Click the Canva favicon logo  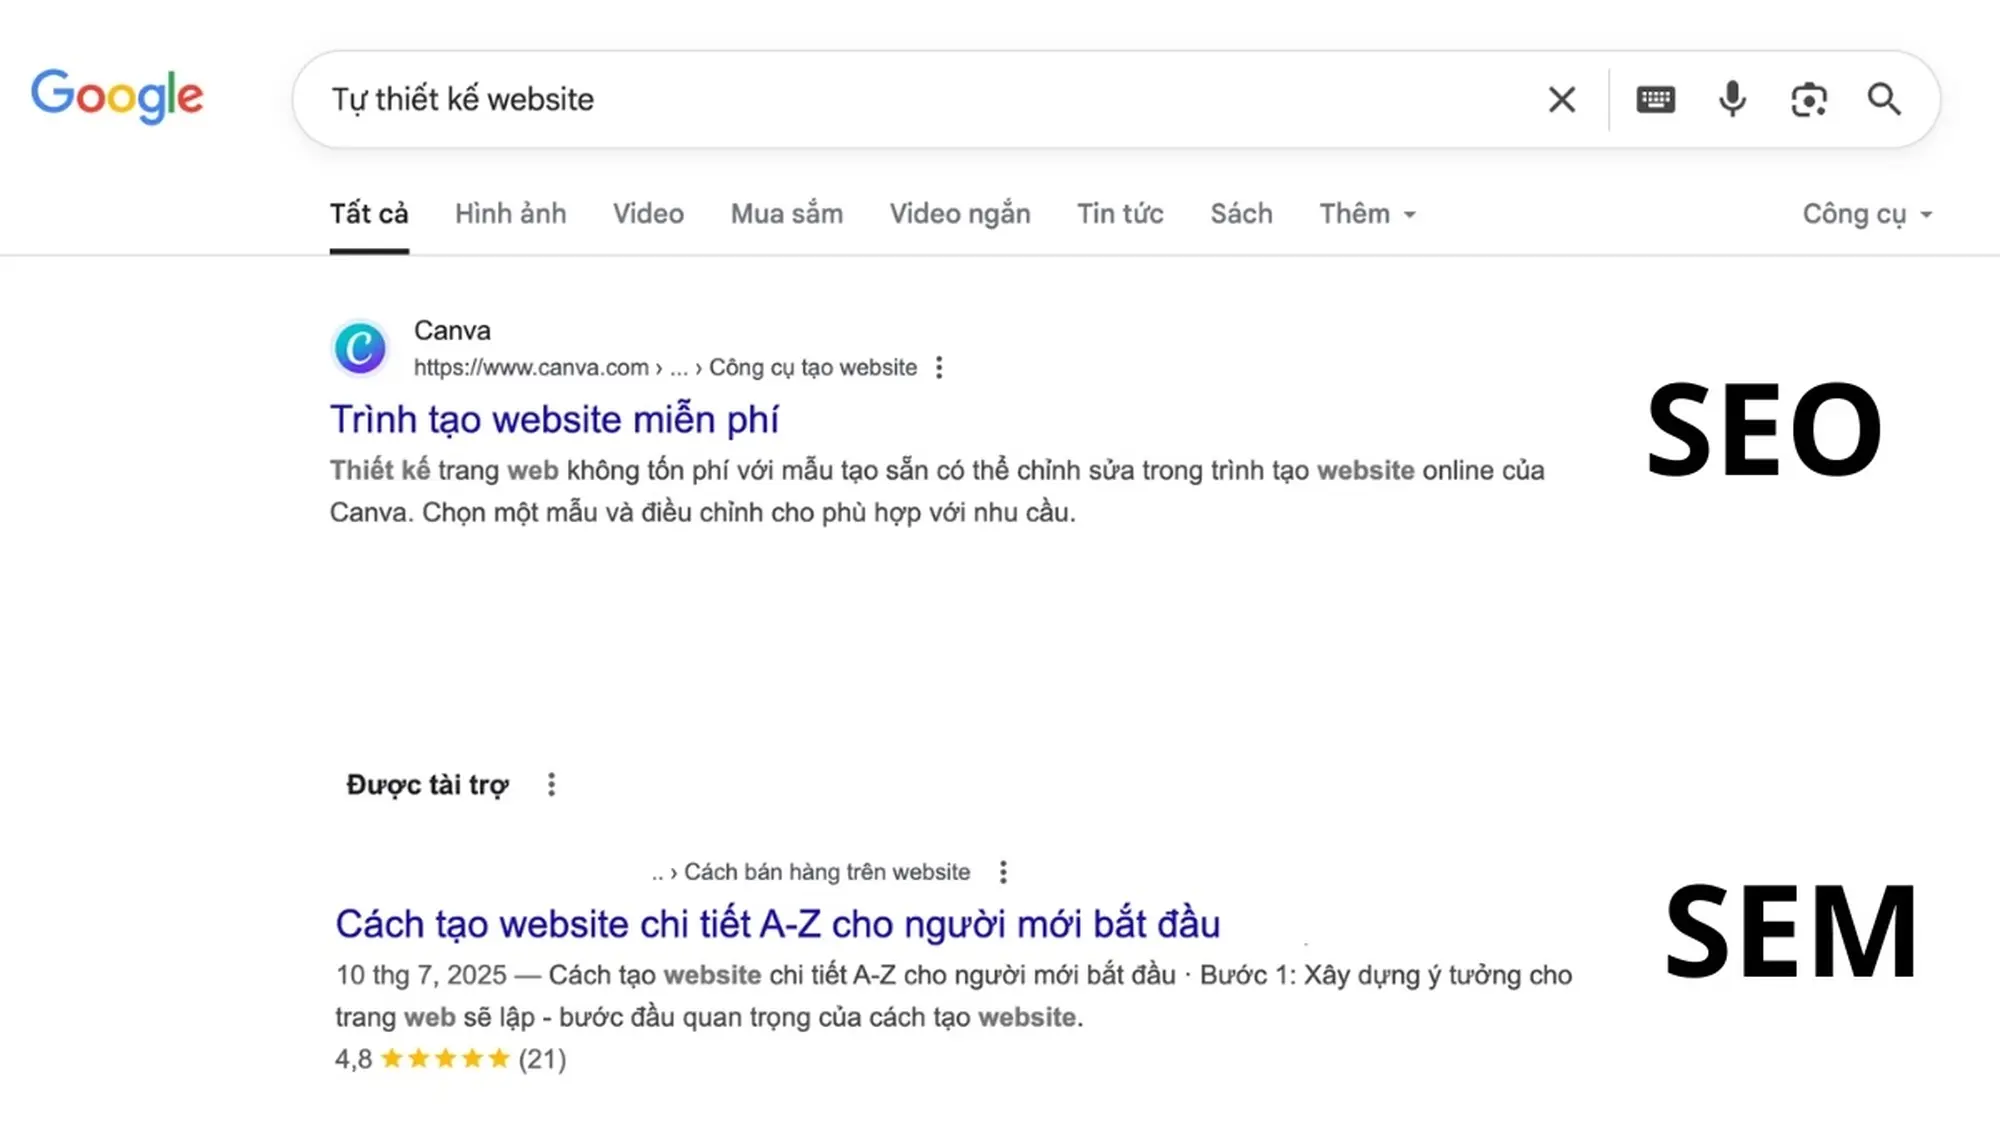(360, 348)
